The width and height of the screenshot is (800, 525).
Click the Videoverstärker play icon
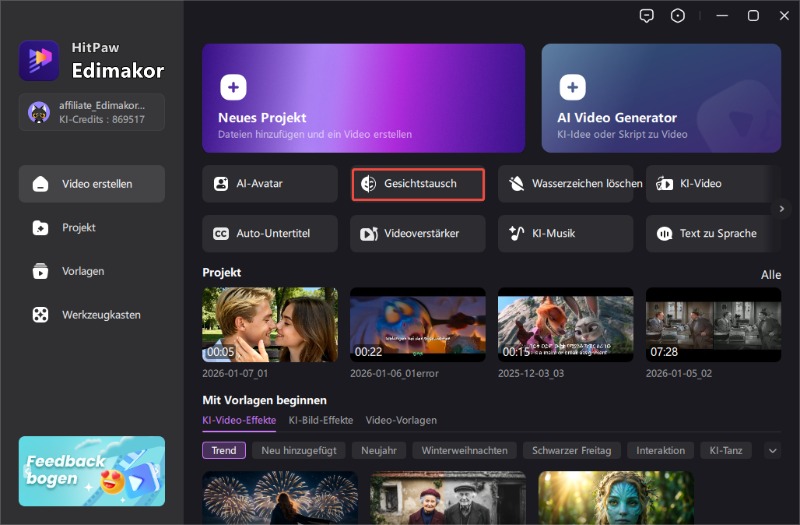click(x=369, y=234)
